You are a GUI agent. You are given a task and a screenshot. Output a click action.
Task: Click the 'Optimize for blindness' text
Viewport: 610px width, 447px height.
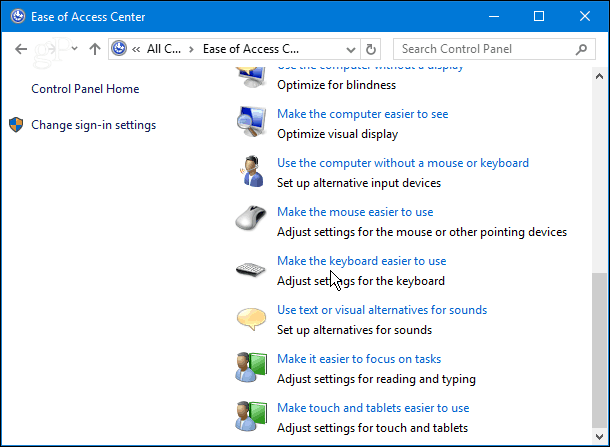coord(337,85)
